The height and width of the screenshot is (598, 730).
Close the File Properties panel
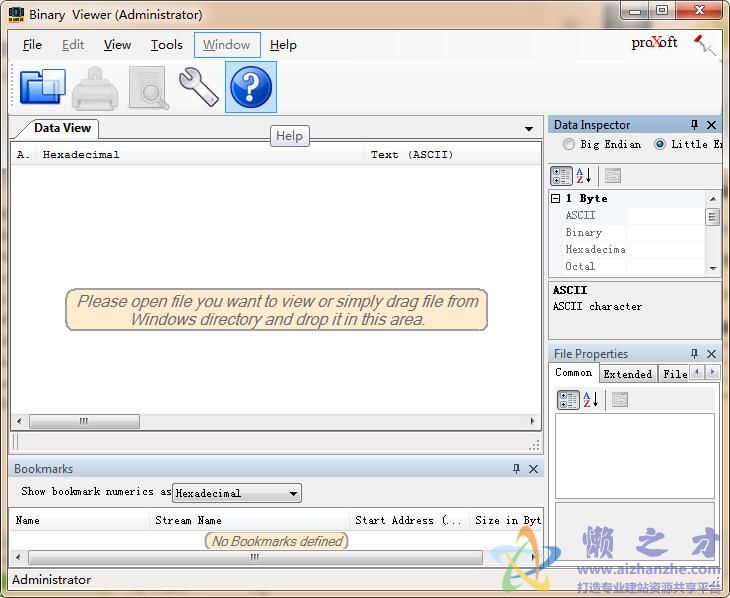pyautogui.click(x=711, y=353)
